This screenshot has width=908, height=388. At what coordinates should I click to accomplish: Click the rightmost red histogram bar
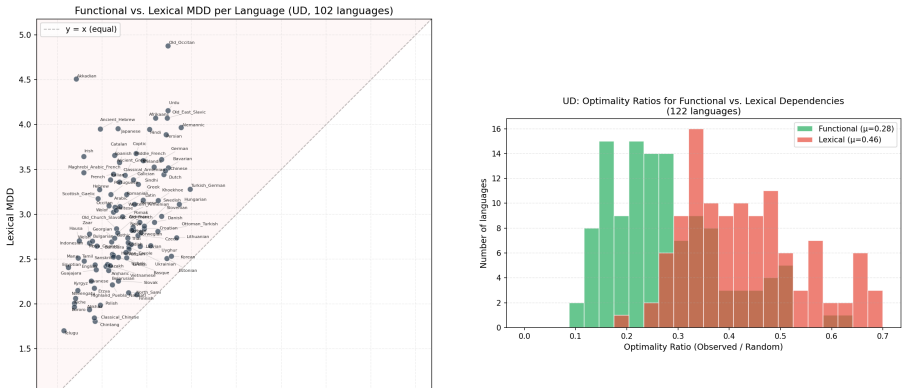pos(875,309)
